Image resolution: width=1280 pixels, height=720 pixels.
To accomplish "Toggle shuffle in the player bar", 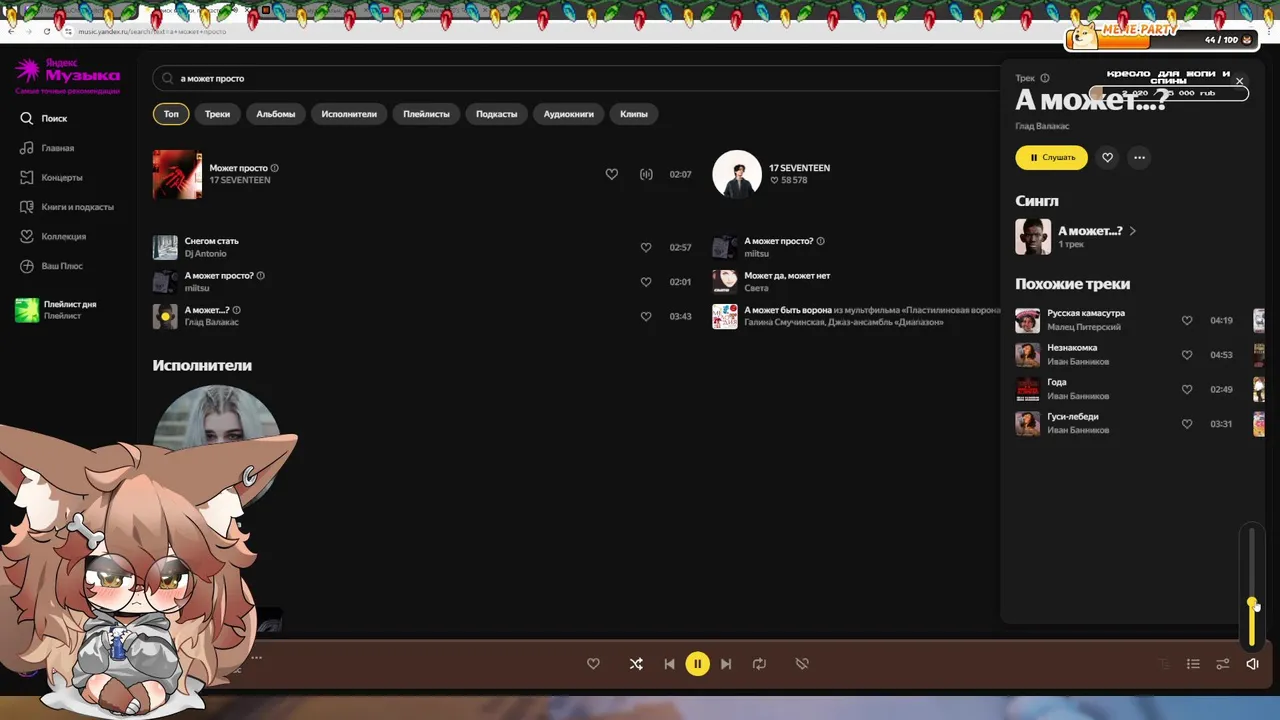I will pos(636,664).
